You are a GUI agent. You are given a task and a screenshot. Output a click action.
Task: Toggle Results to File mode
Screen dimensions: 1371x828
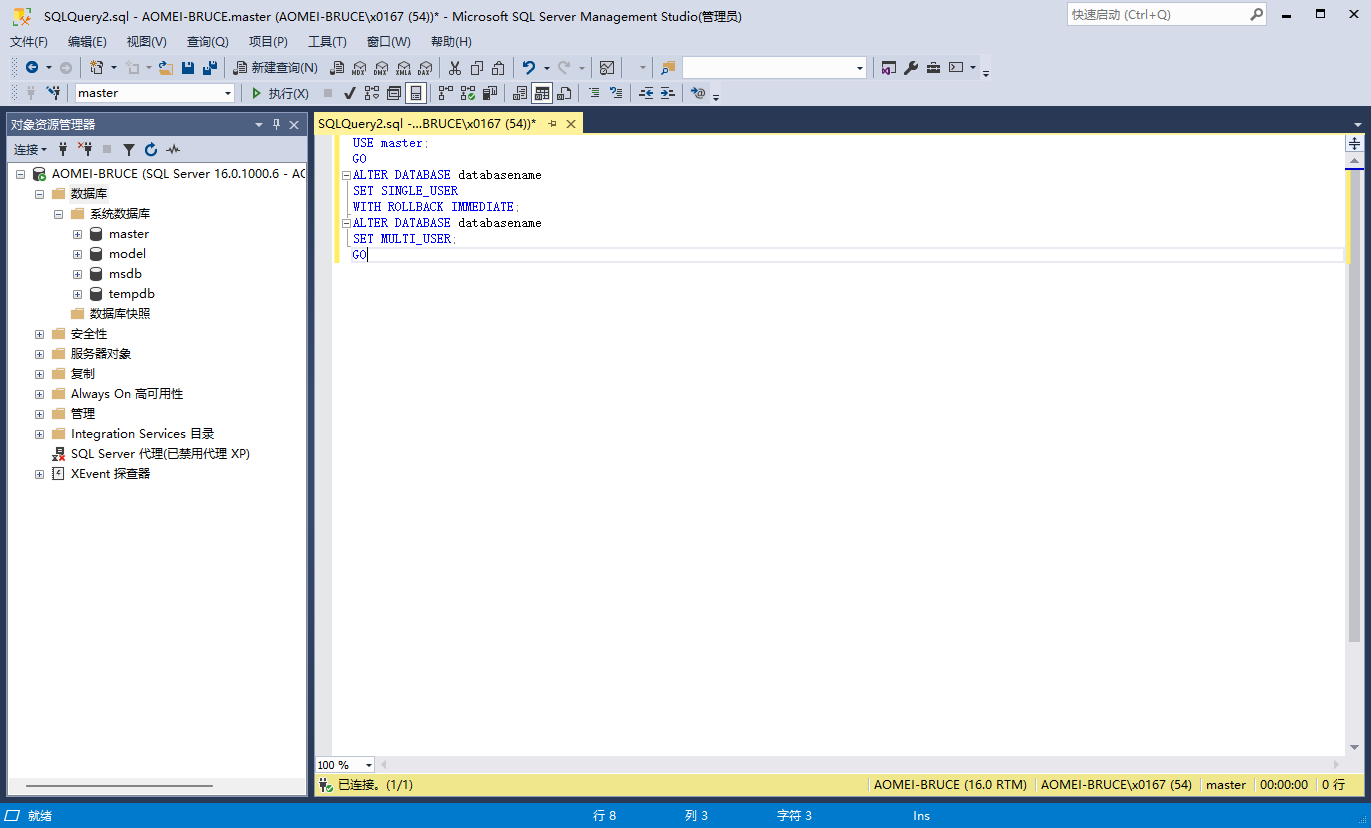564,93
